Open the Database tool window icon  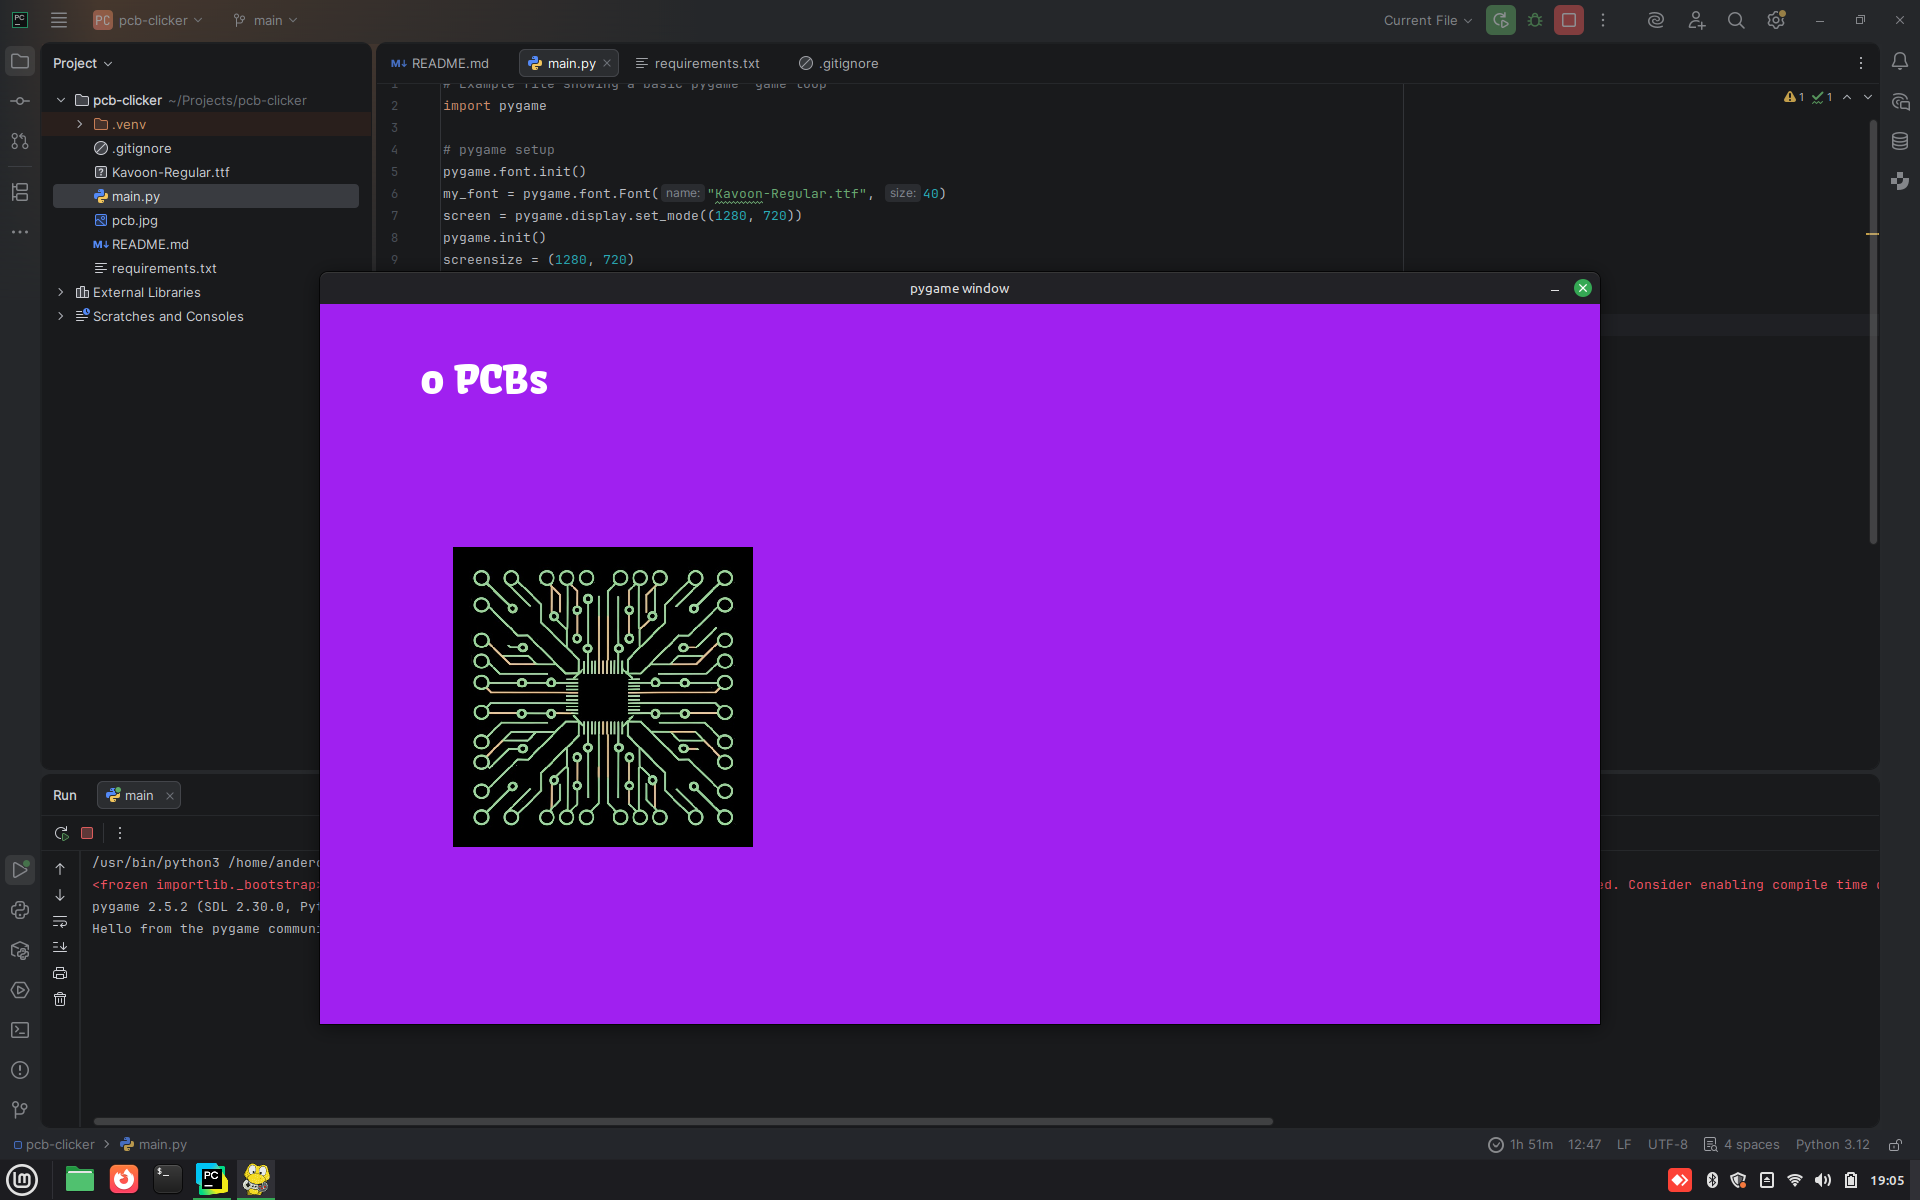(x=1900, y=141)
